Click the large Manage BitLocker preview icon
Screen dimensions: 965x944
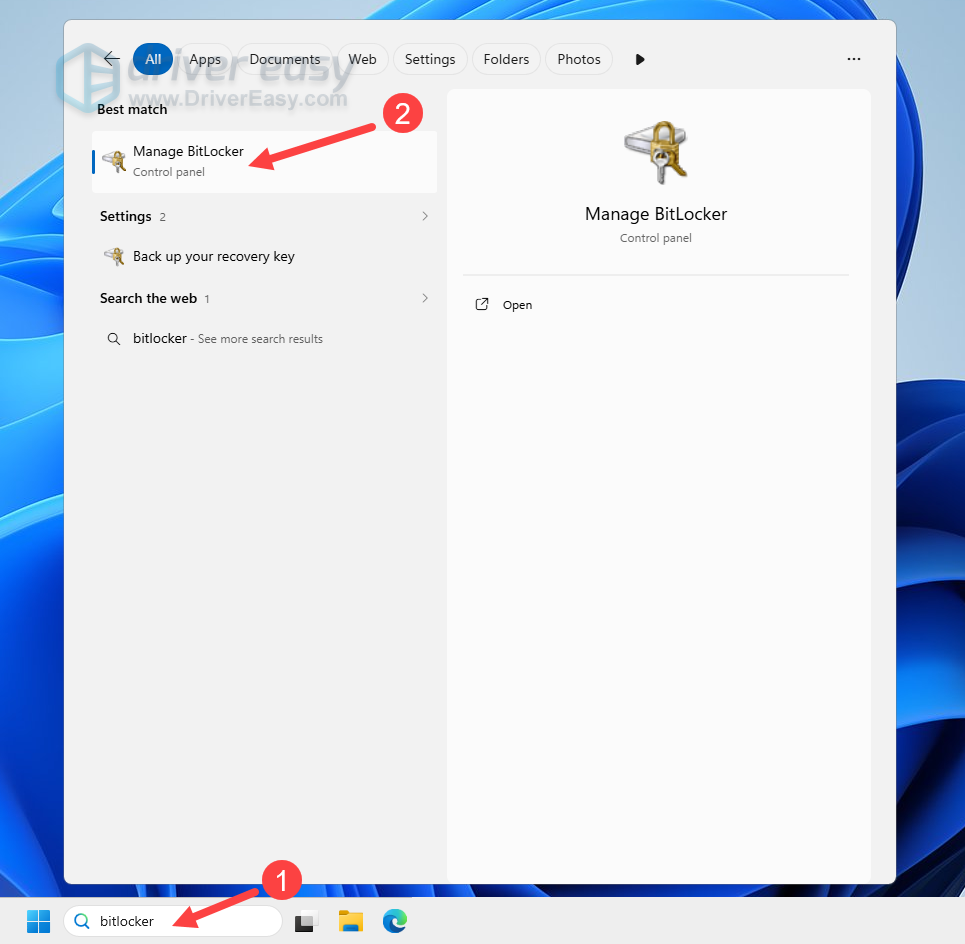[656, 152]
